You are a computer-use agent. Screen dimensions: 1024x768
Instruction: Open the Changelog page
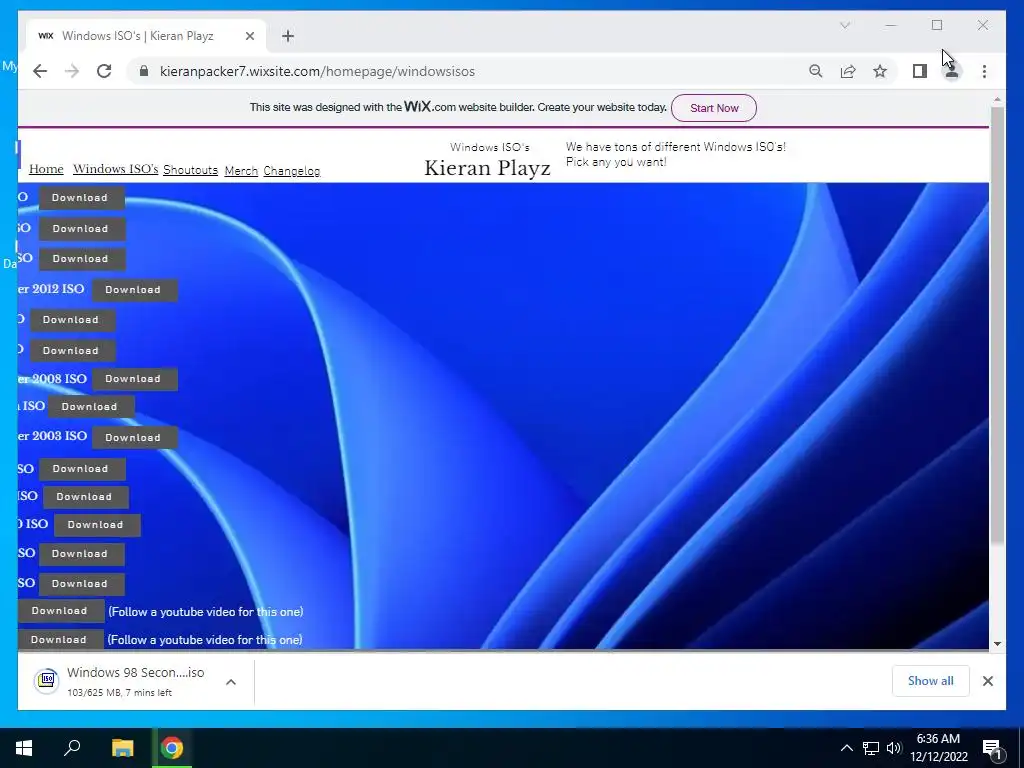[291, 170]
